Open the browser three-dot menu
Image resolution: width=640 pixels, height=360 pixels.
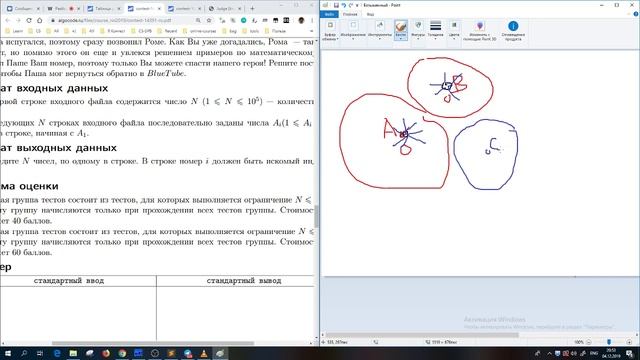pyautogui.click(x=312, y=20)
